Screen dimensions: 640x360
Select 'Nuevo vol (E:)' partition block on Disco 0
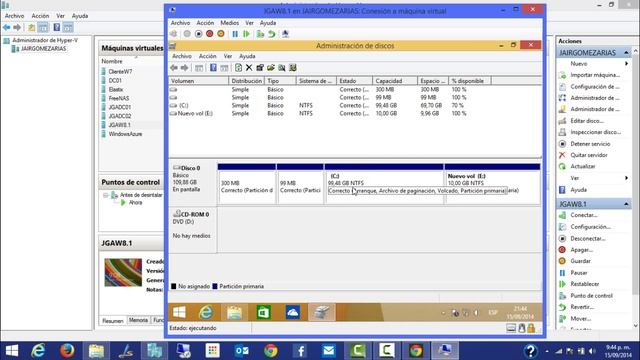coord(492,184)
